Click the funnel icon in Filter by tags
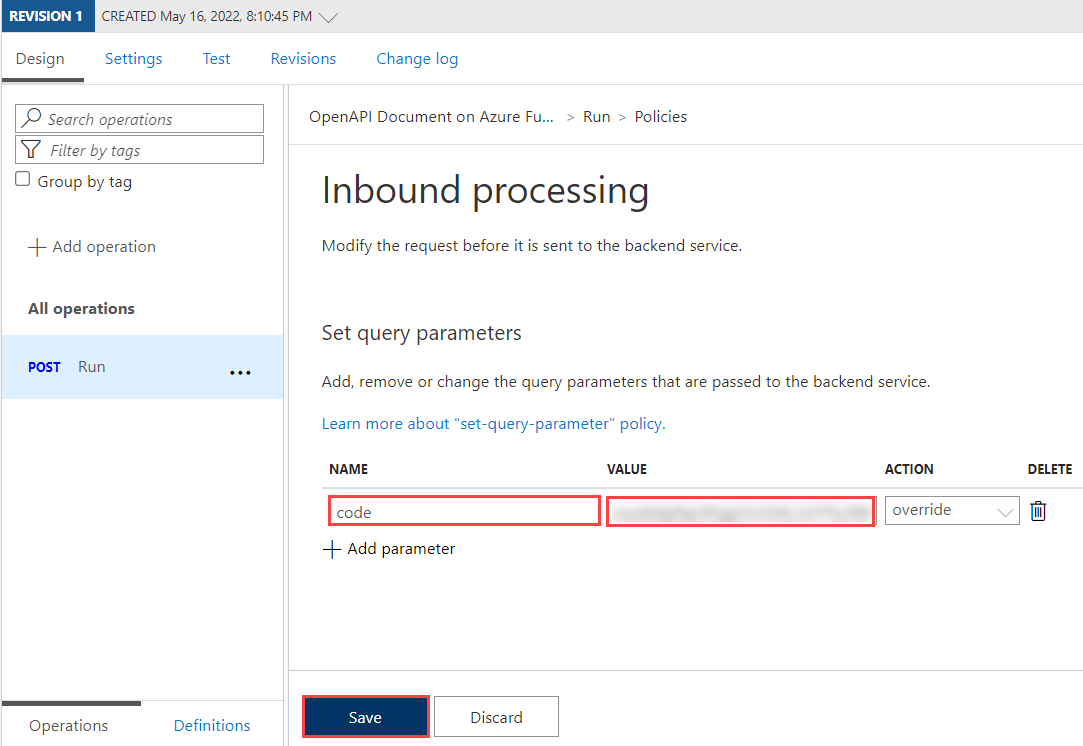This screenshot has height=746, width=1083. [31, 149]
